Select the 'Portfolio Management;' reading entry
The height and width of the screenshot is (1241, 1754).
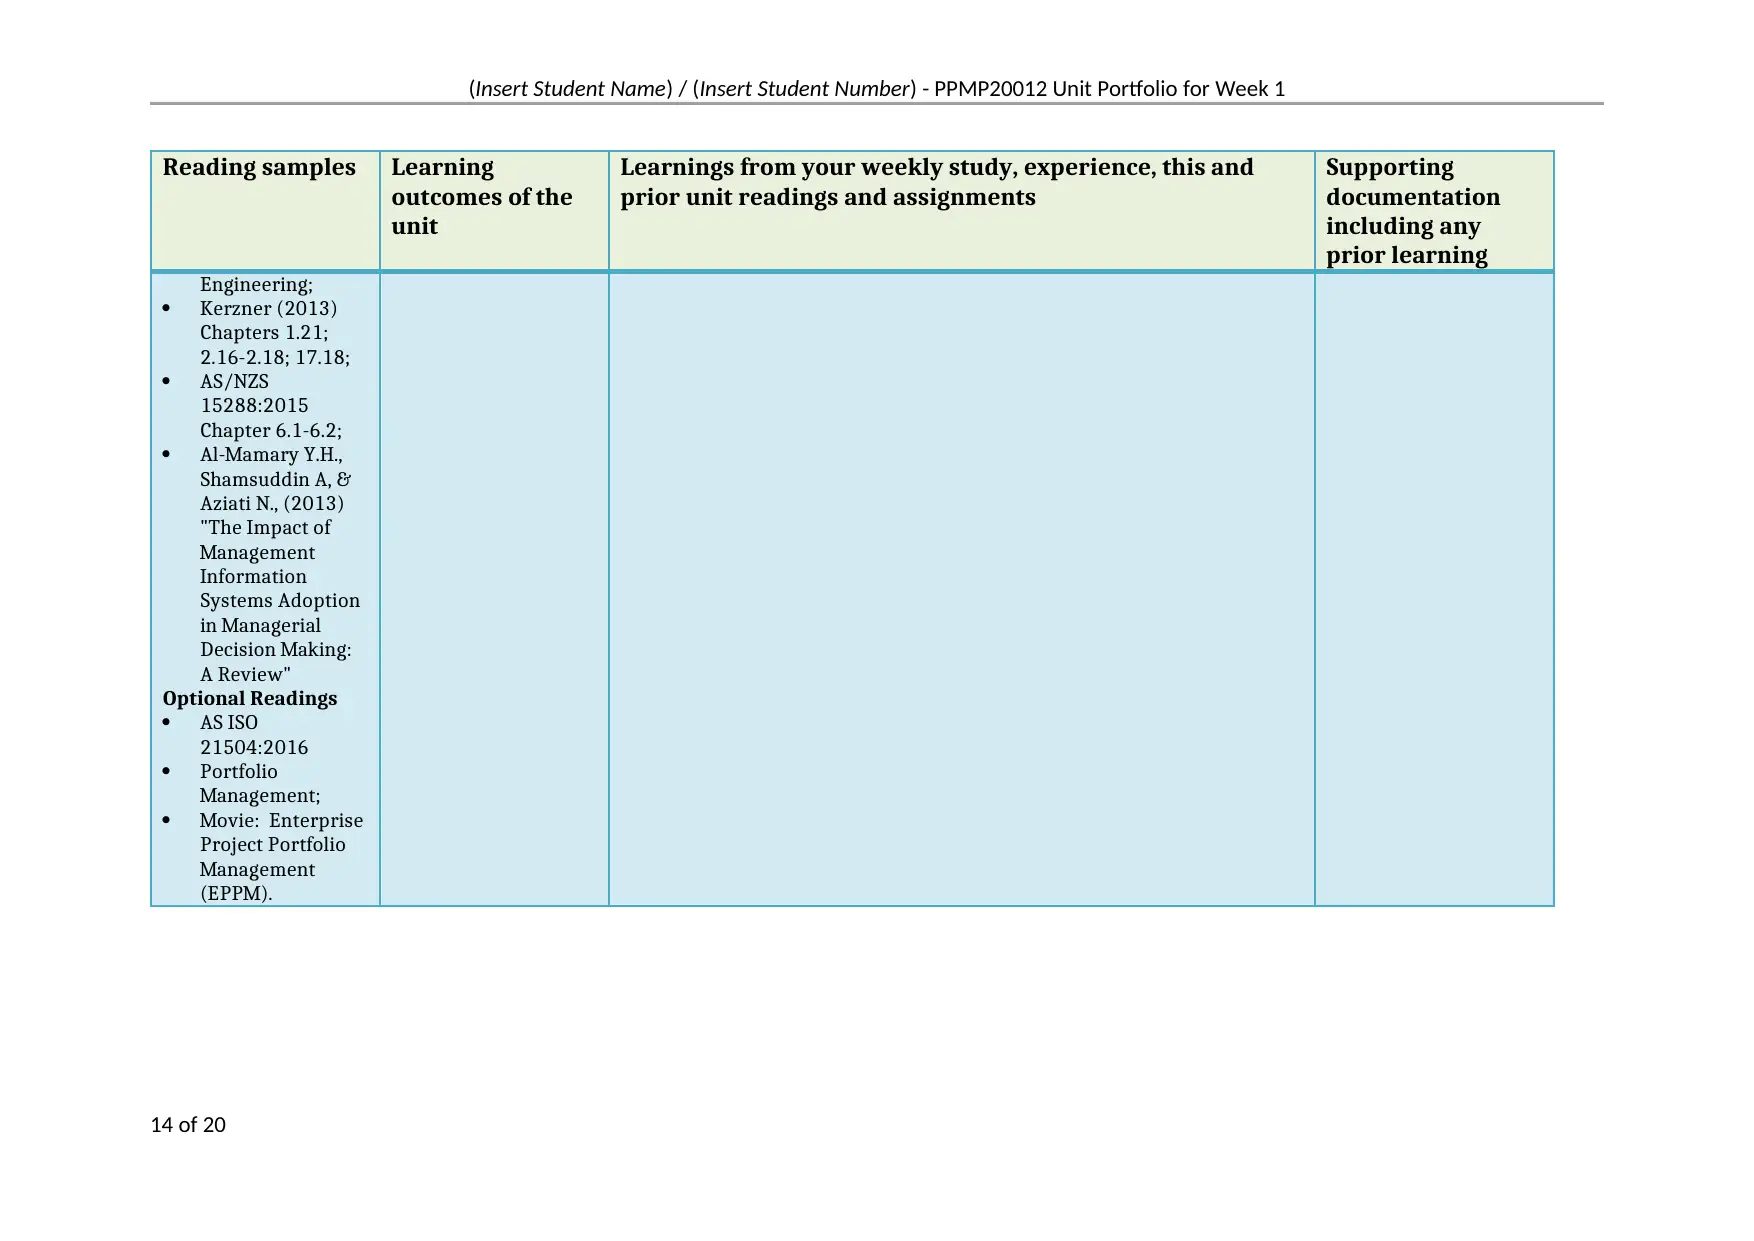pos(260,783)
